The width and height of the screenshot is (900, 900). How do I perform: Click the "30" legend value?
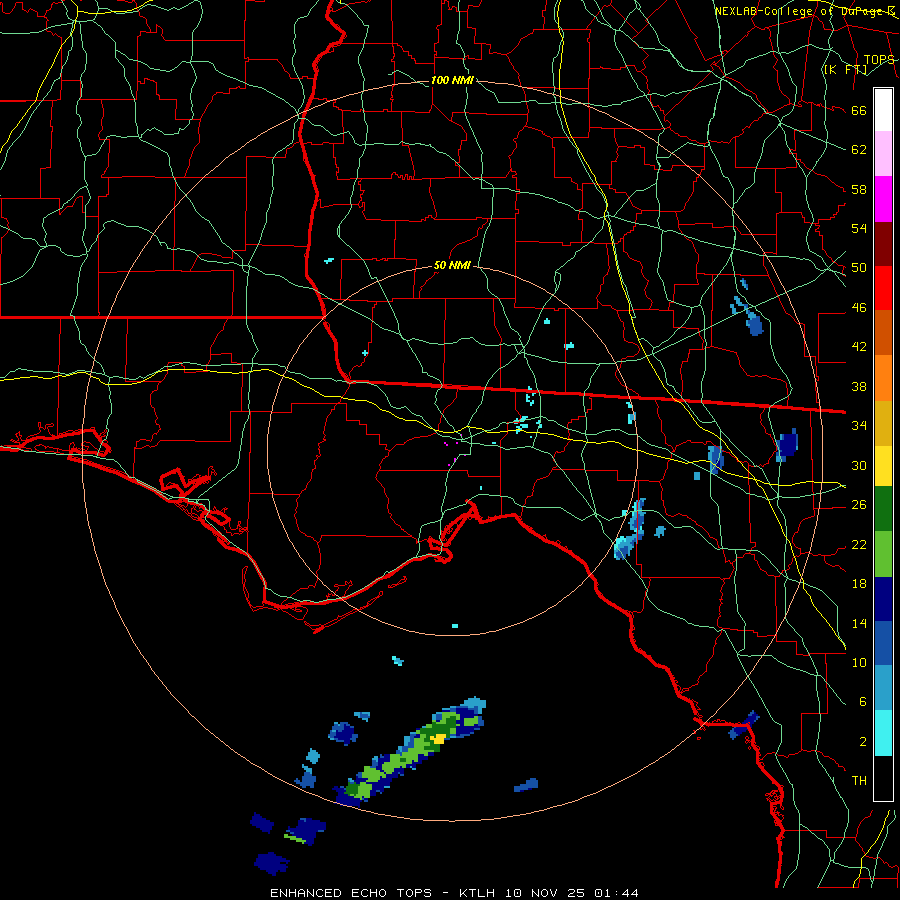[x=859, y=465]
